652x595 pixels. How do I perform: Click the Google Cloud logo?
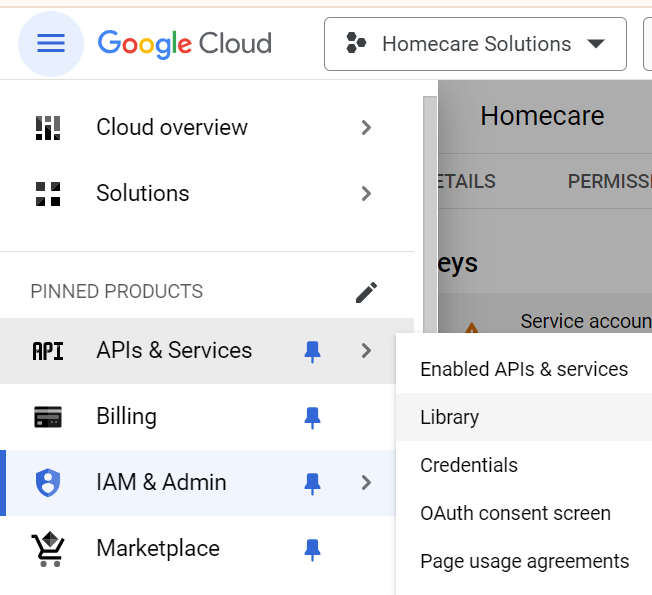(185, 44)
